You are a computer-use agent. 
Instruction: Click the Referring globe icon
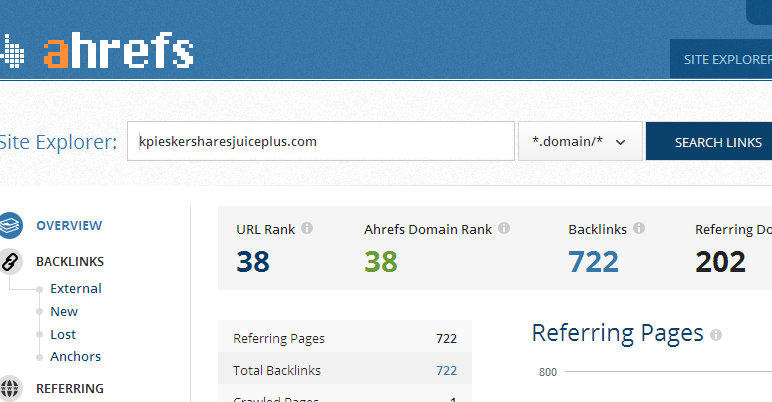click(11, 388)
